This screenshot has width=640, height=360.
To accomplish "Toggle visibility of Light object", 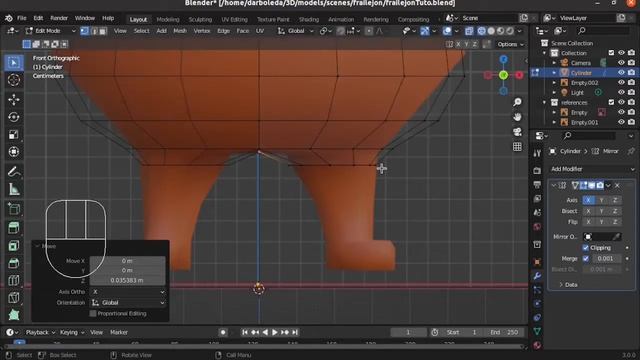I will click(x=621, y=93).
